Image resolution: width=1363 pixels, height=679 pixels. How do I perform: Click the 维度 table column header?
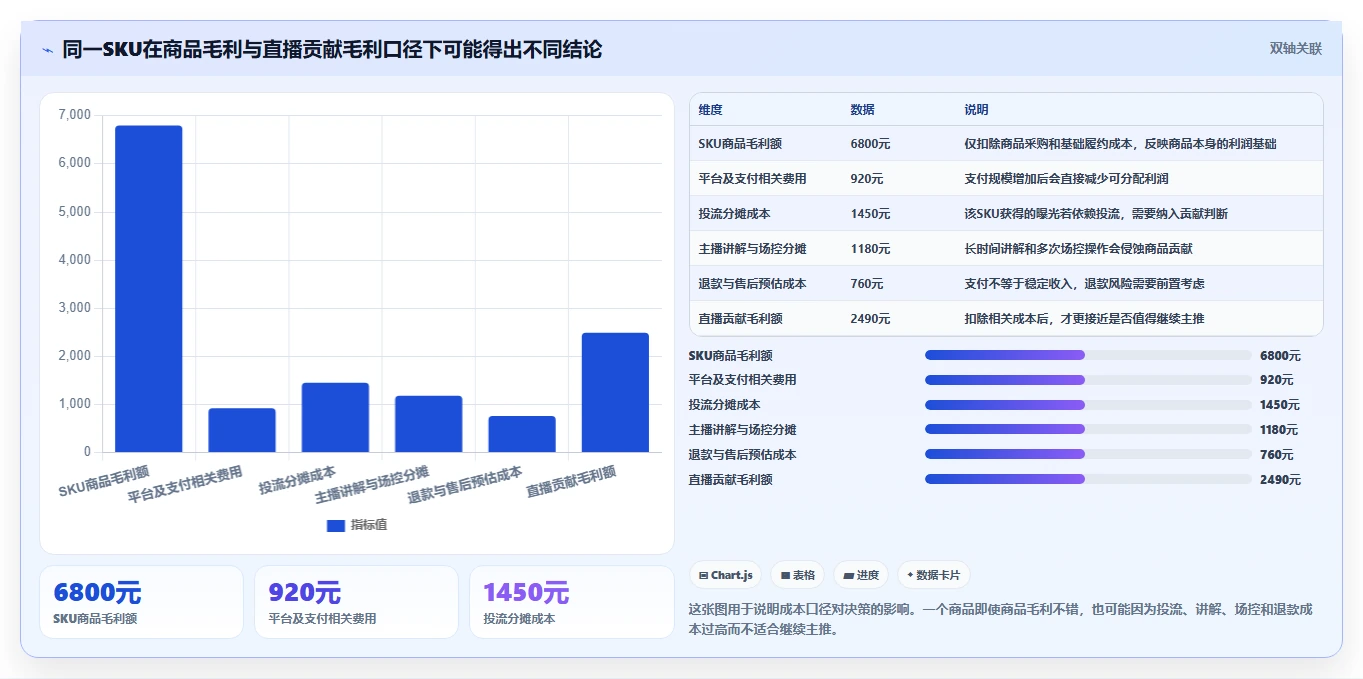coord(711,109)
